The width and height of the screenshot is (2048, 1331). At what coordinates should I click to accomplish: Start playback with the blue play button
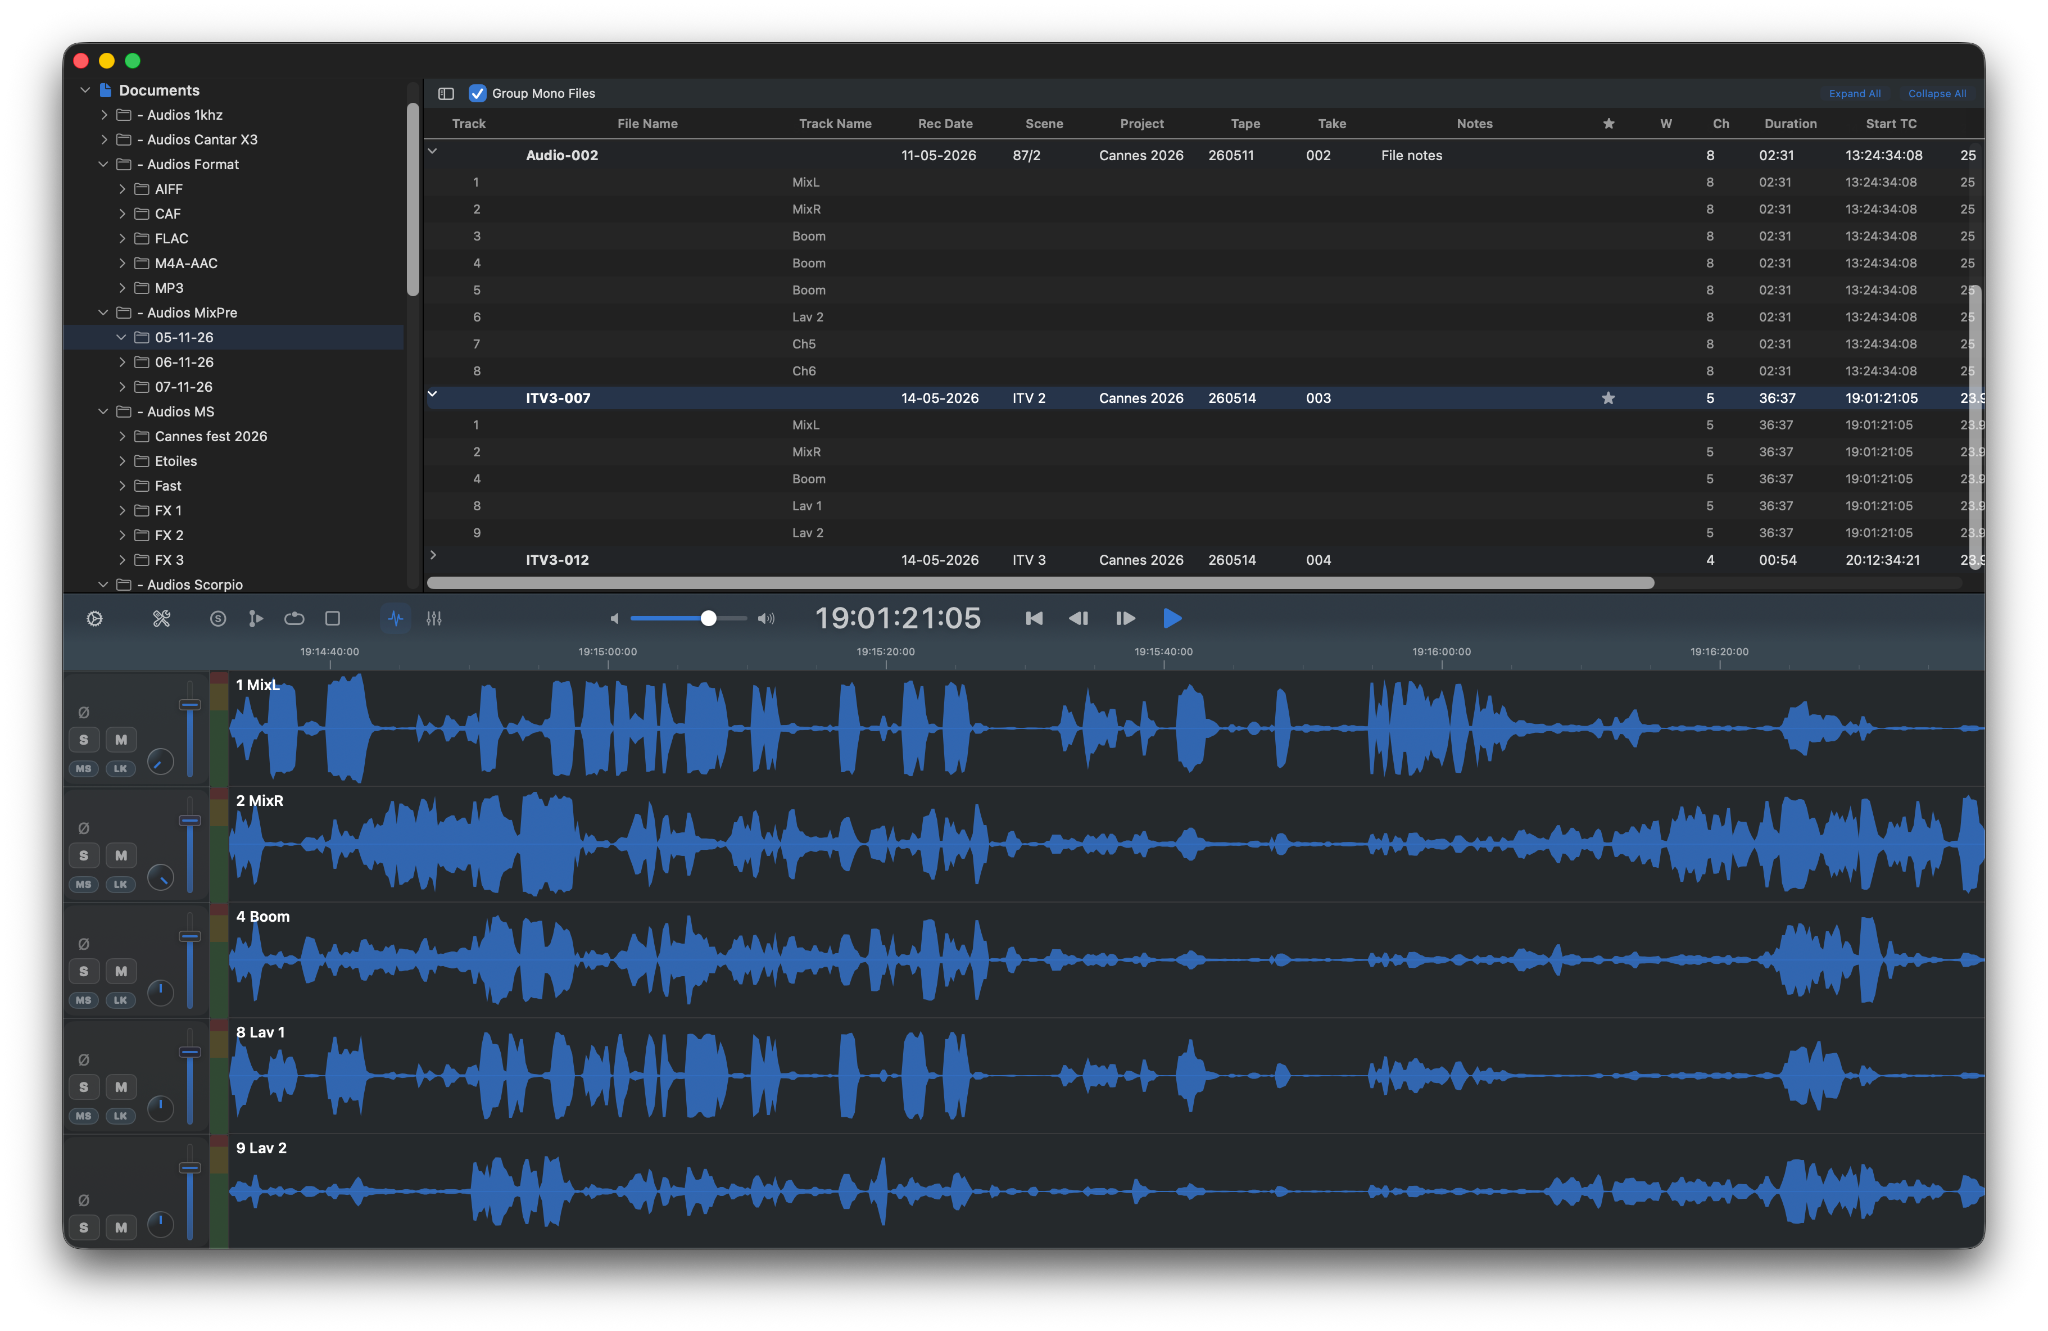(x=1173, y=619)
